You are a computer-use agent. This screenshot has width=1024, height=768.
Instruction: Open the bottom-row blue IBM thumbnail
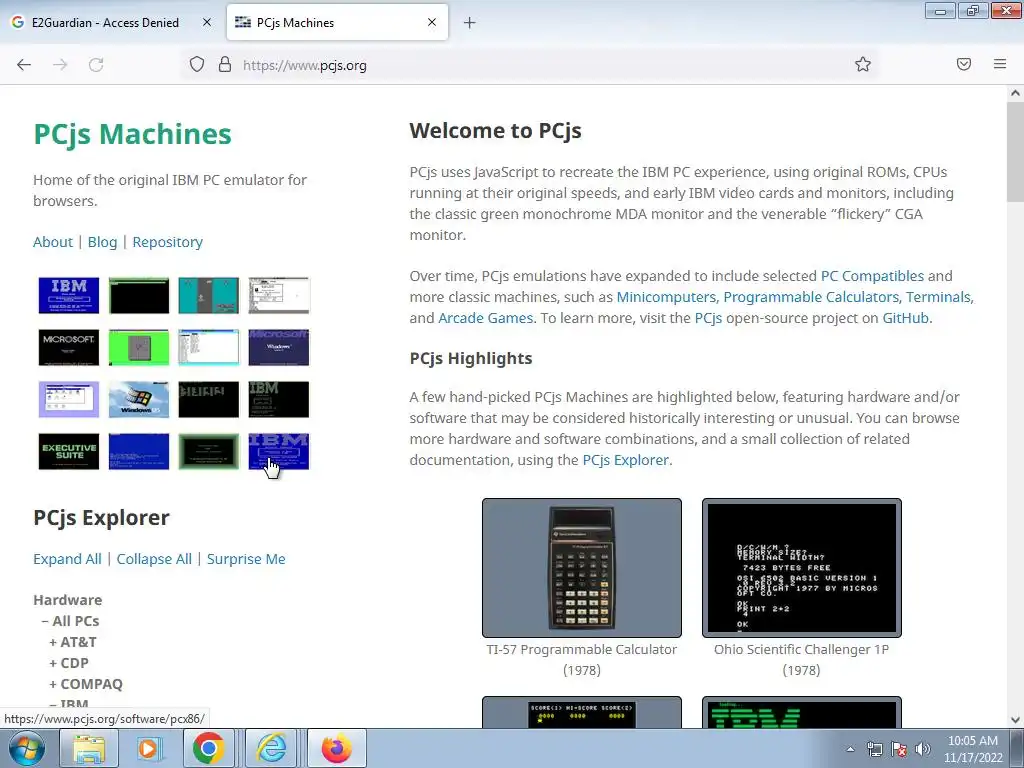pyautogui.click(x=279, y=451)
